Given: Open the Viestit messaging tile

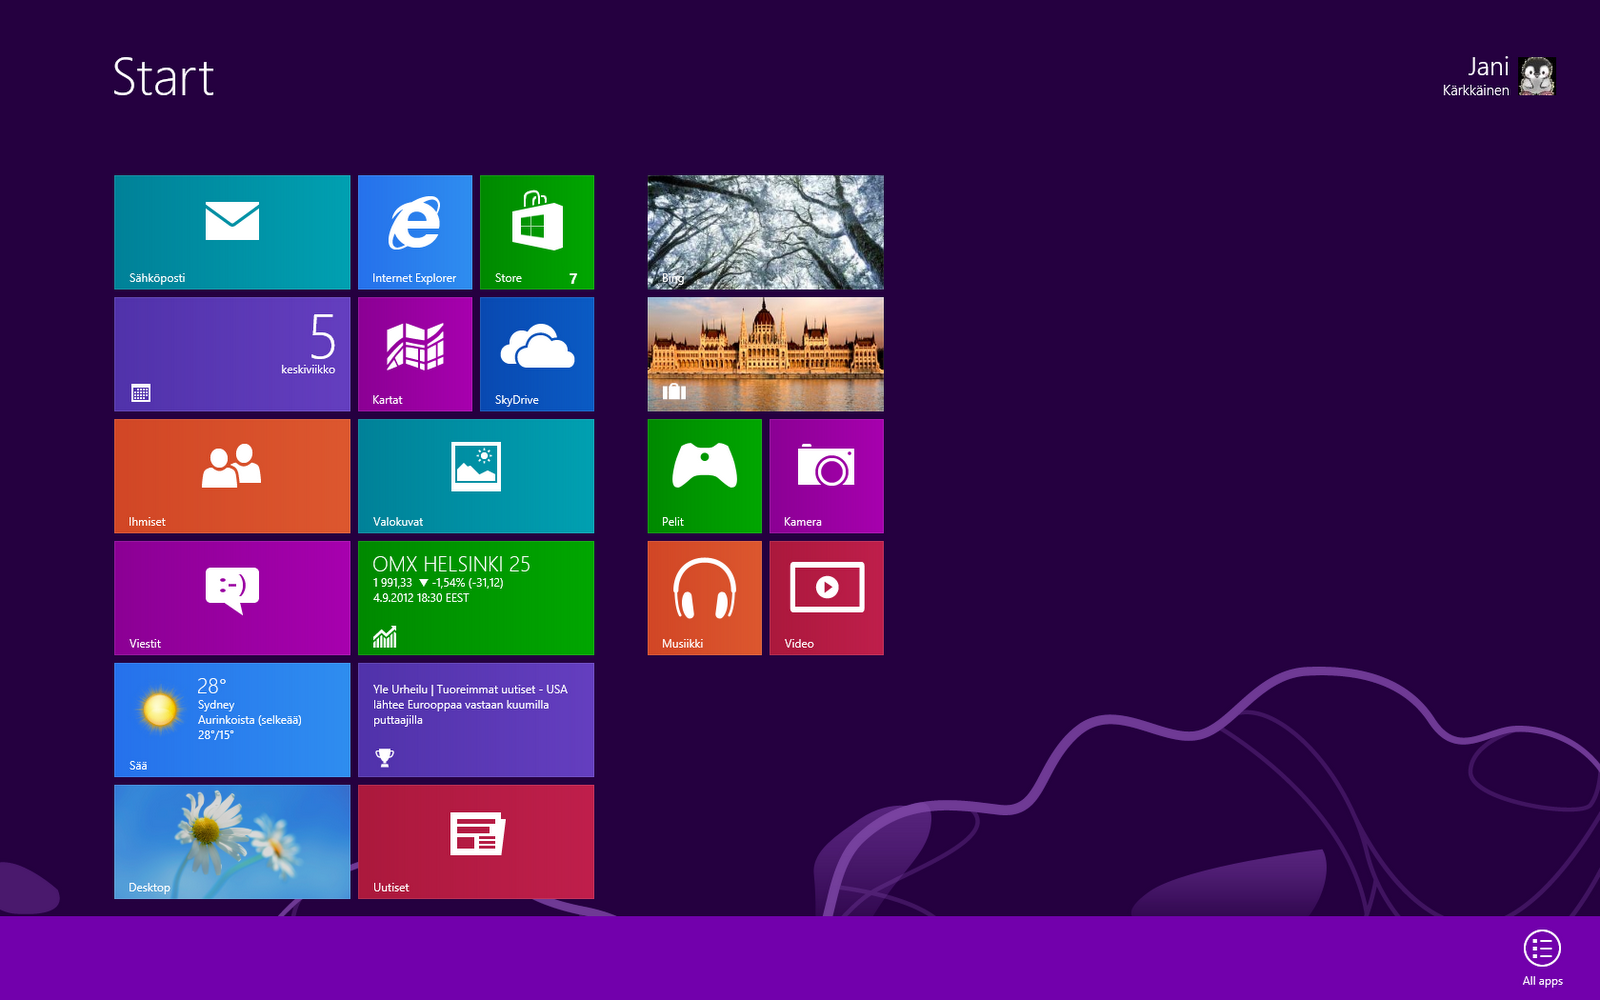Looking at the screenshot, I should pos(232,598).
